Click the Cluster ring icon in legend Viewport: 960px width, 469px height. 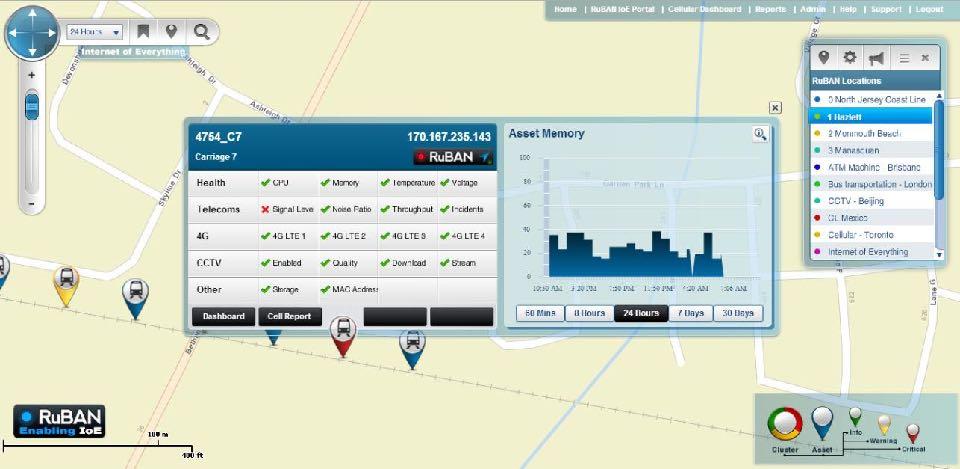(785, 424)
